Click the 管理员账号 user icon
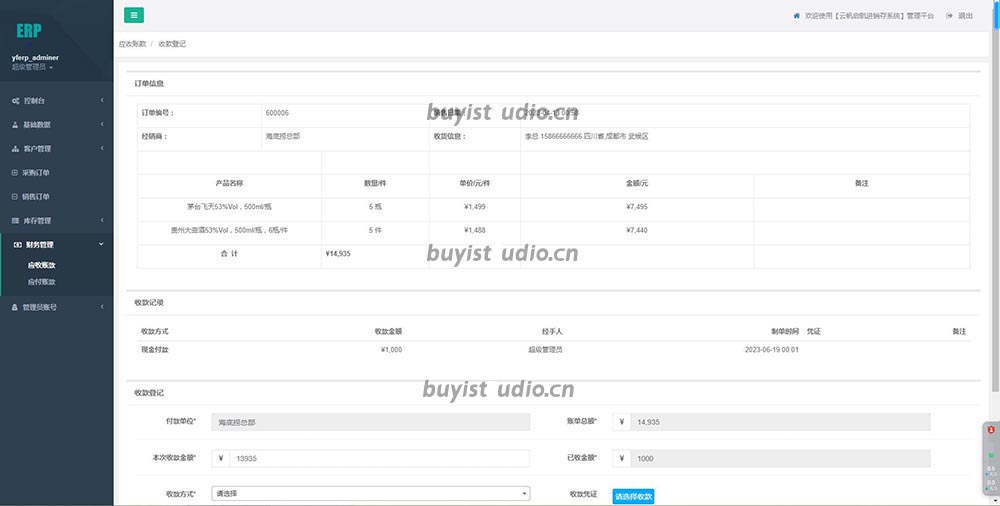 pyautogui.click(x=16, y=307)
